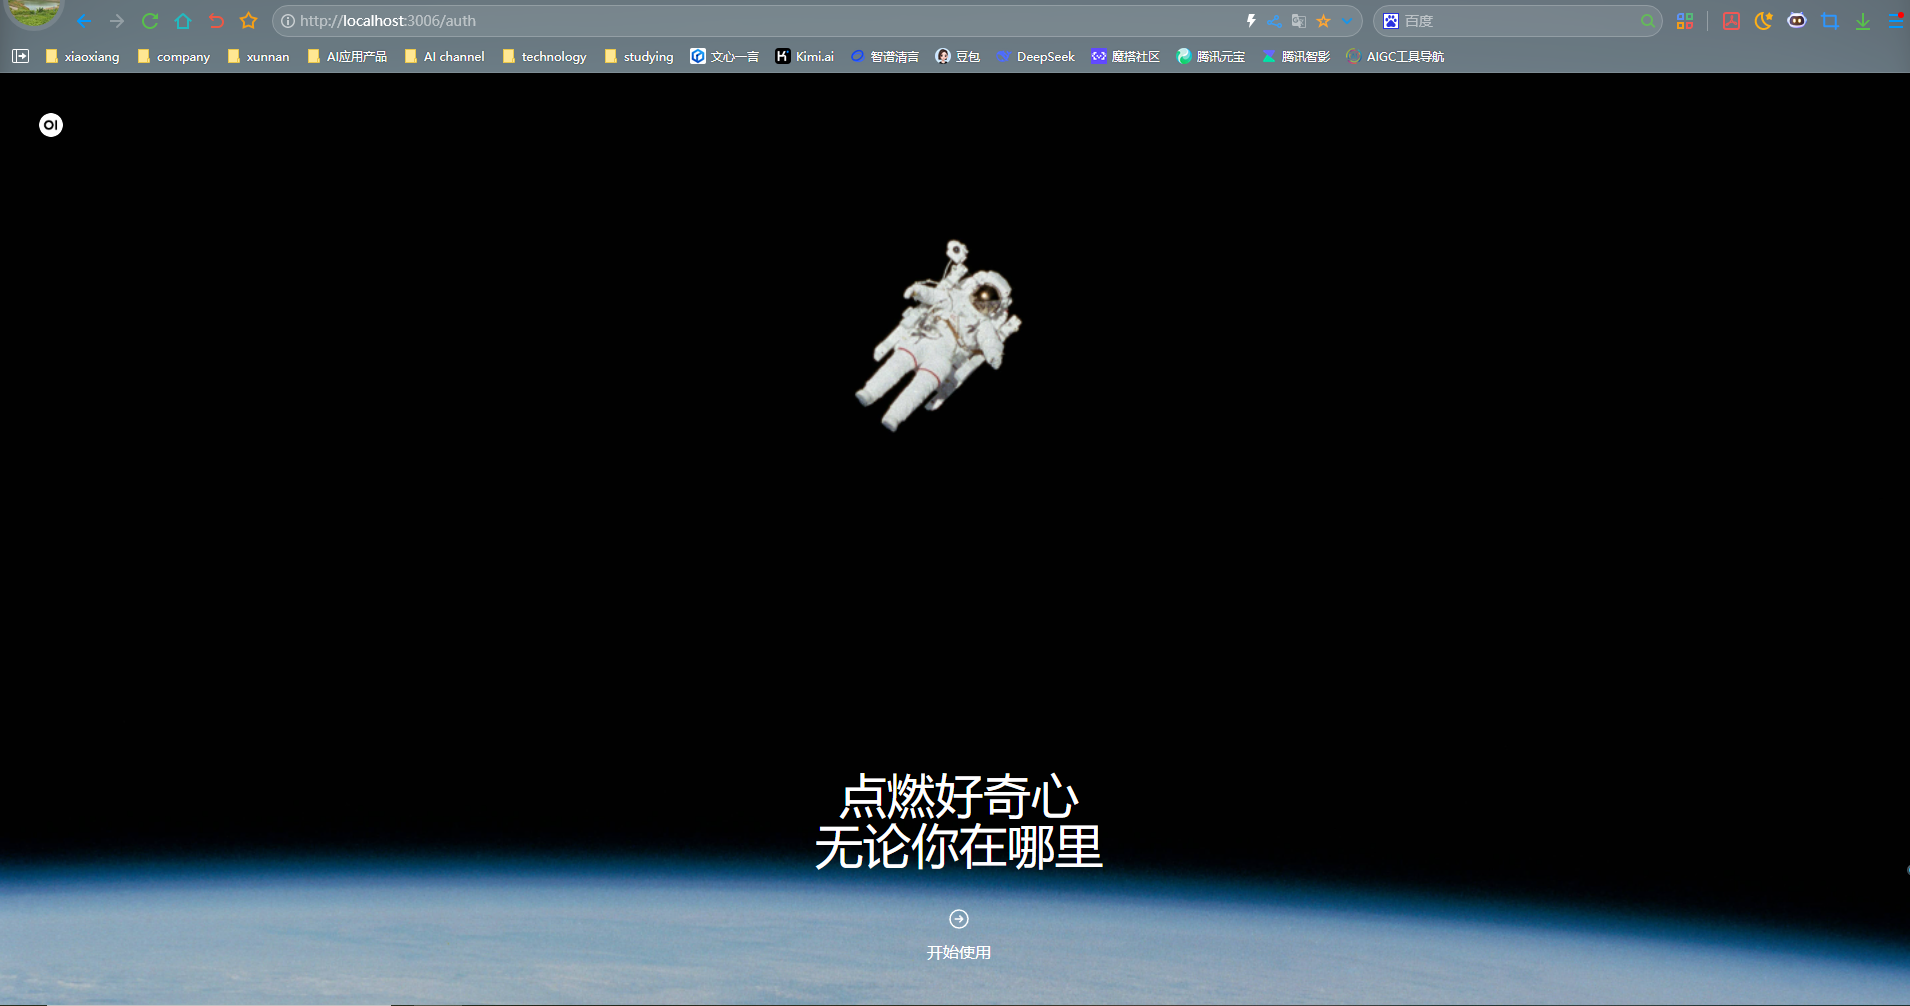Reload the page with the green refresh icon

[150, 21]
